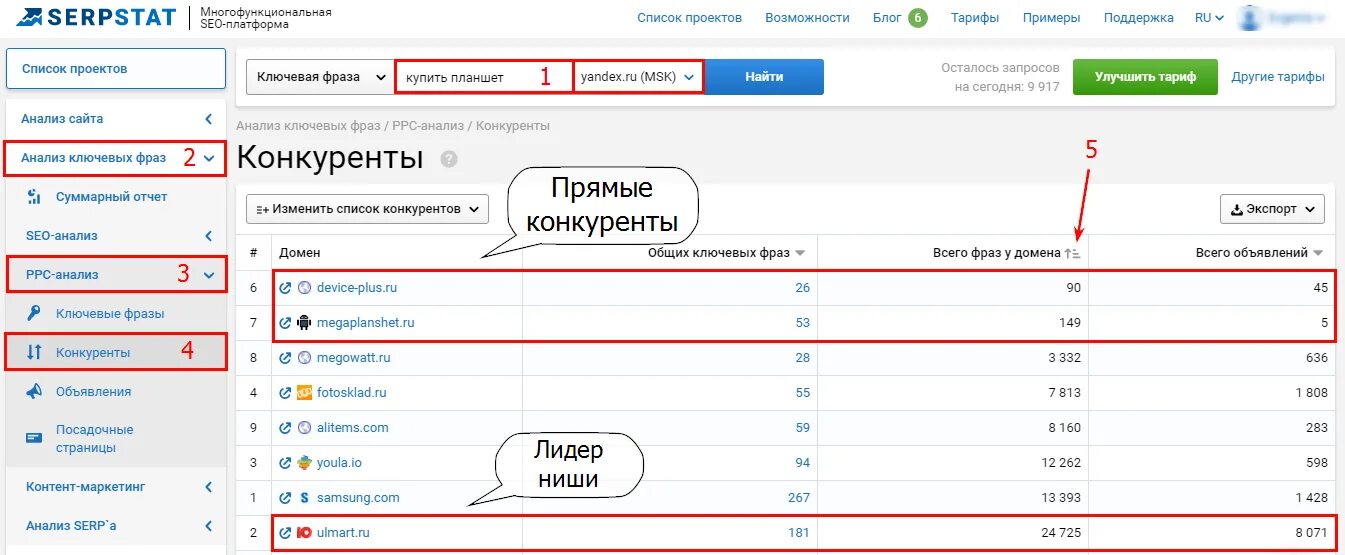Open external link icon for megowatt.ru
1345x555 pixels.
(285, 358)
